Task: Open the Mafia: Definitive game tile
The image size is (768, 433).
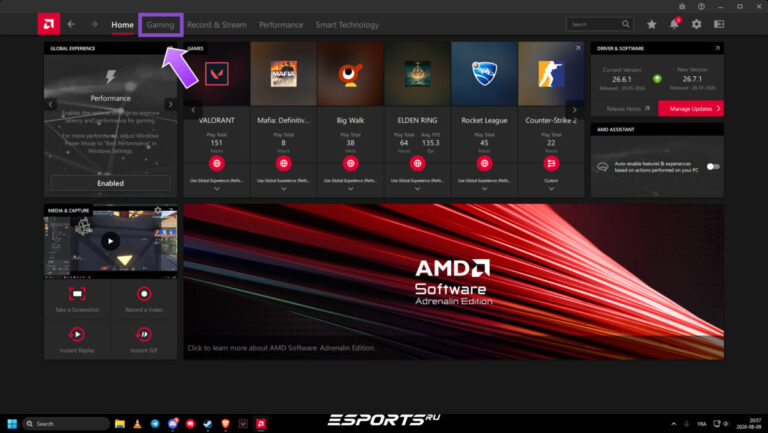Action: point(284,74)
